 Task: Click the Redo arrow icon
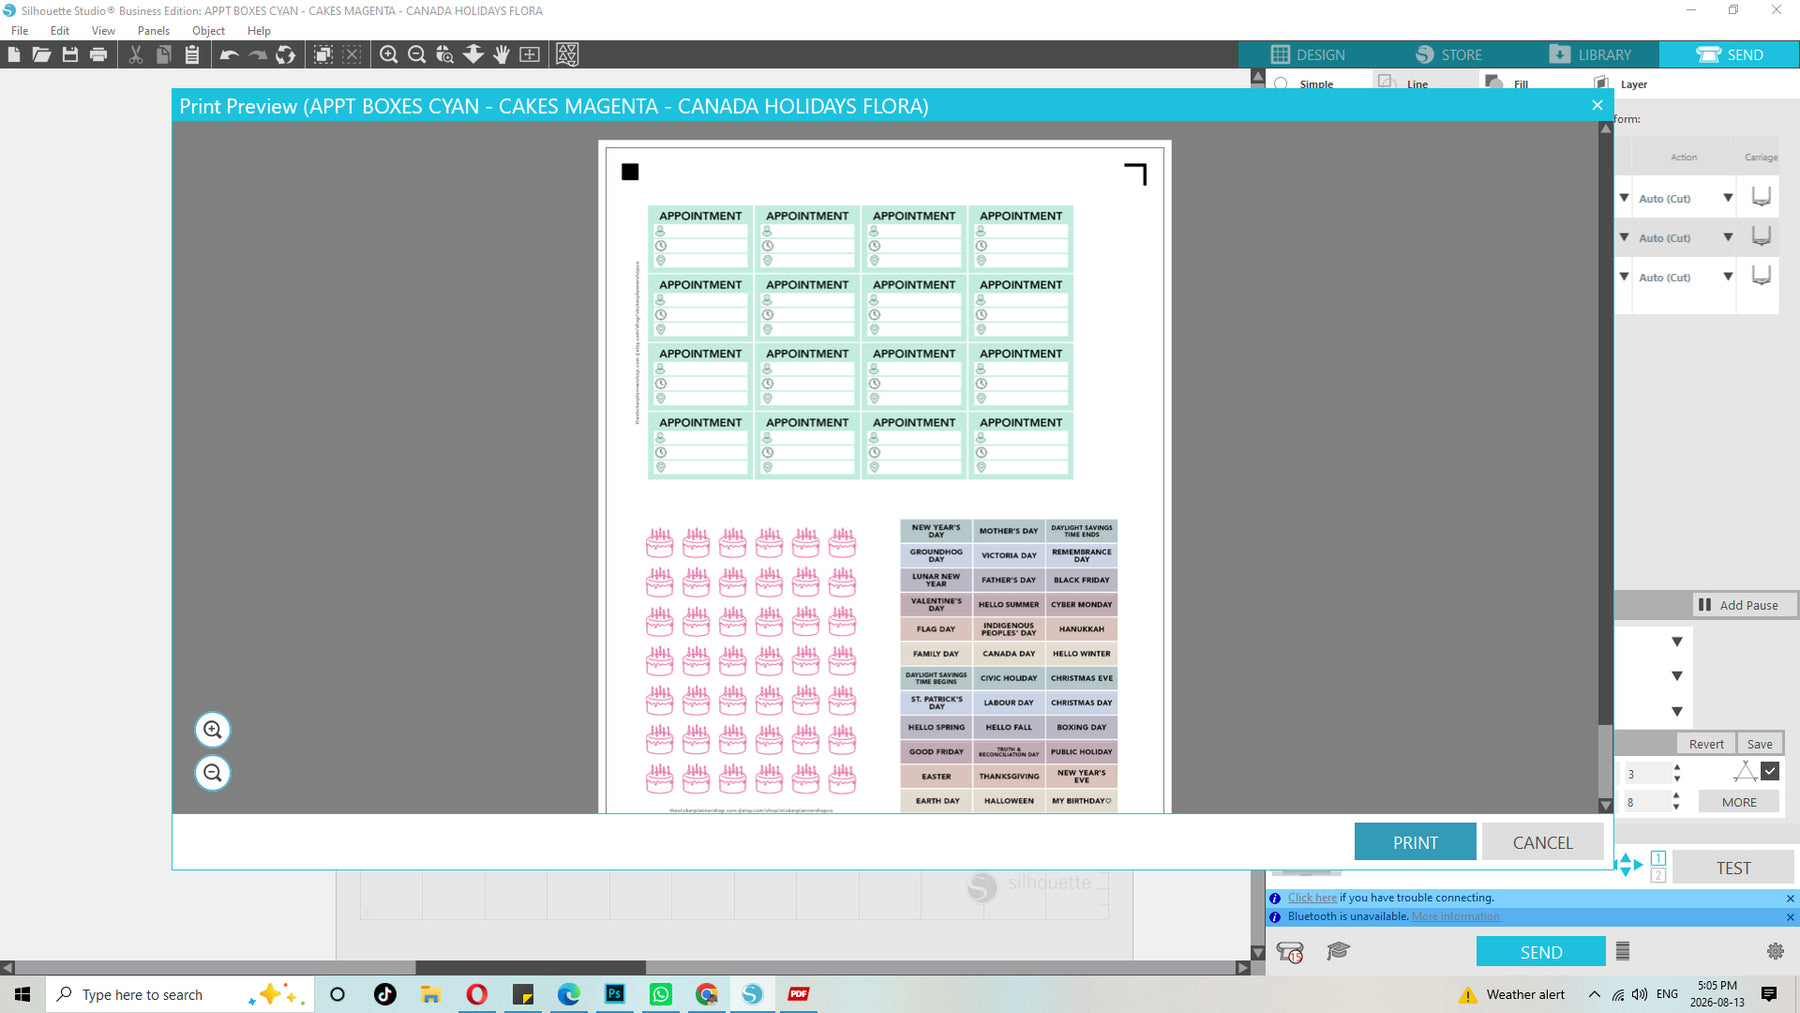point(257,55)
